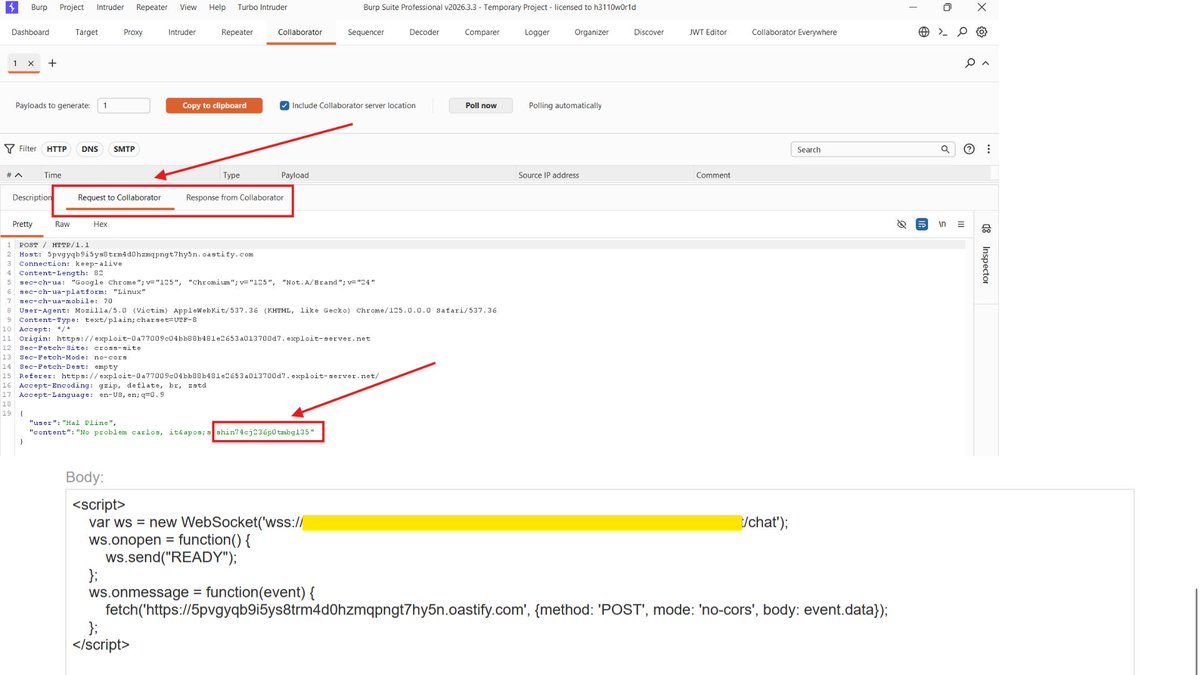Click the tab search magnifier beside the chevron

pyautogui.click(x=970, y=63)
